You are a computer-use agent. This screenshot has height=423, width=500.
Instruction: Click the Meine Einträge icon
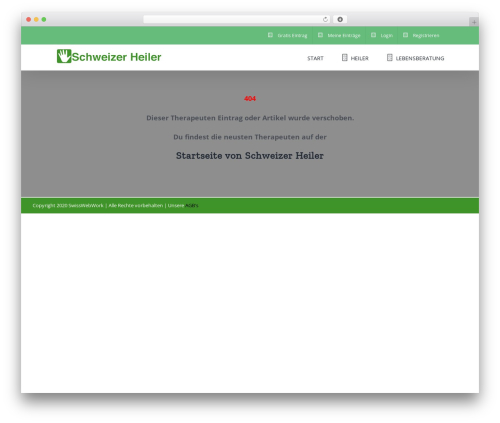tap(320, 35)
